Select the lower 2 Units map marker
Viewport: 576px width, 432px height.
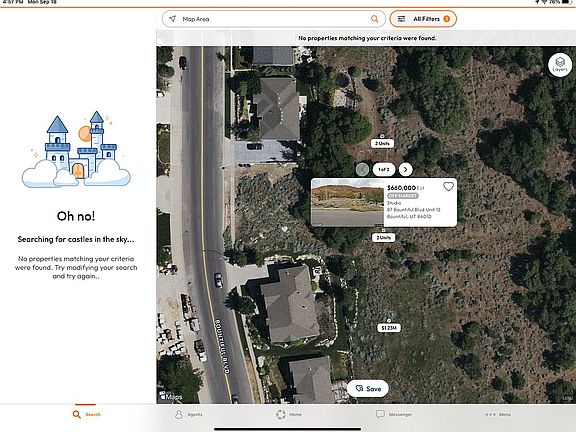point(383,238)
